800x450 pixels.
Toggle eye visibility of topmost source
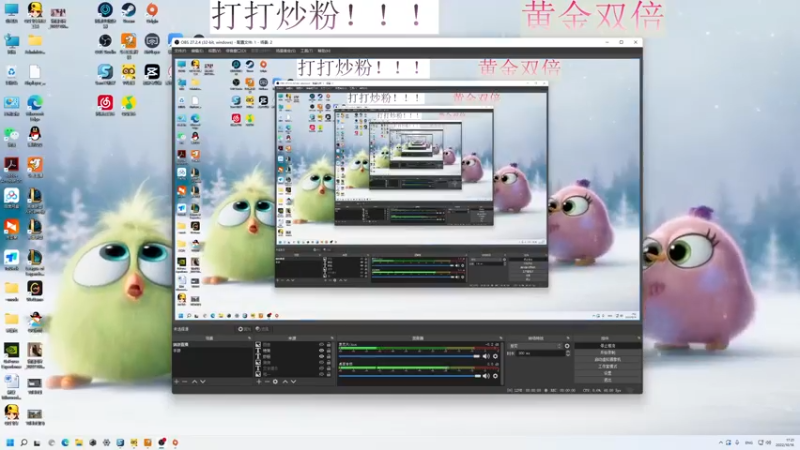321,344
